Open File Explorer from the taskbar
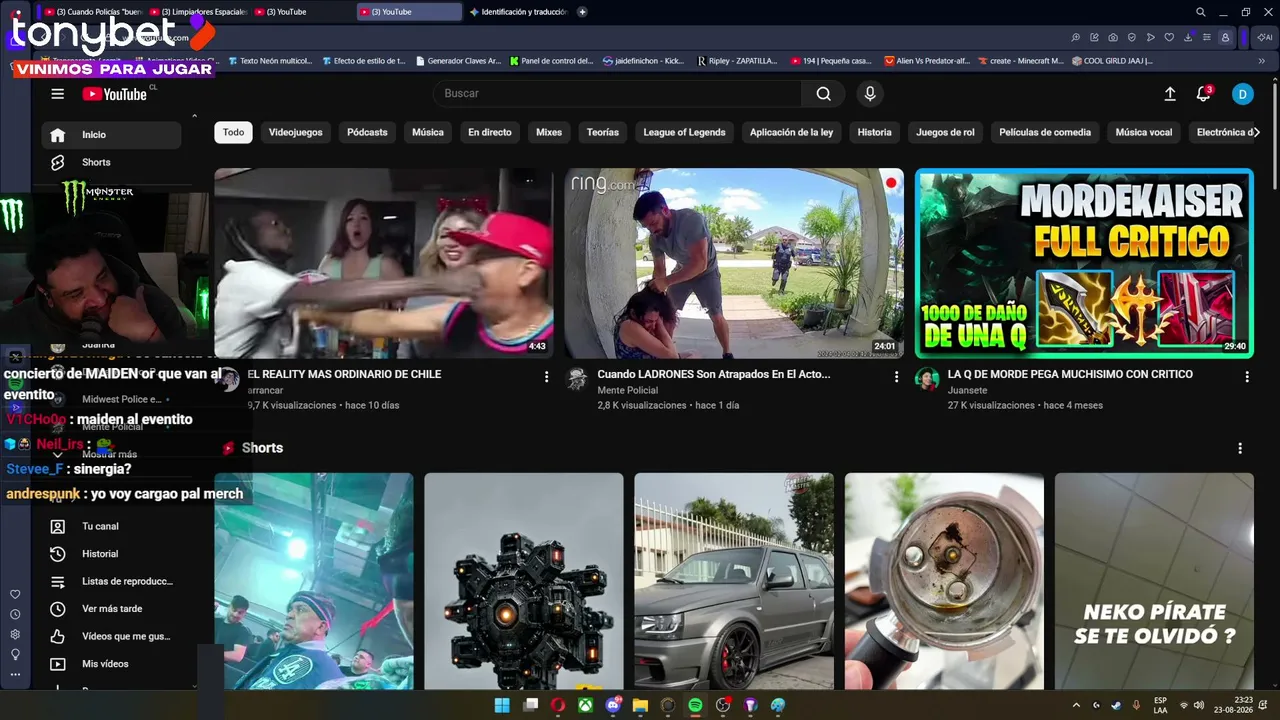 tap(640, 705)
